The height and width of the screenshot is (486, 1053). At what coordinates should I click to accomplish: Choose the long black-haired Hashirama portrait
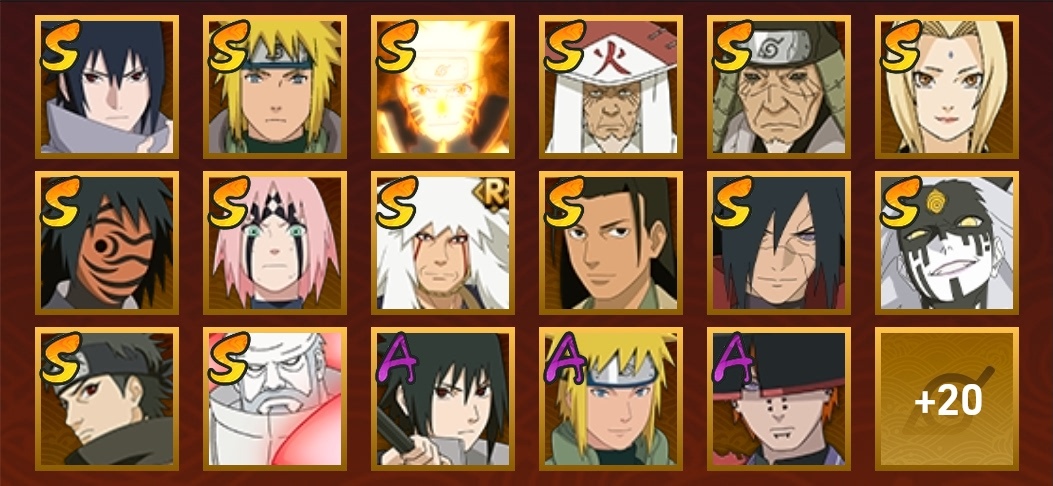pos(610,242)
